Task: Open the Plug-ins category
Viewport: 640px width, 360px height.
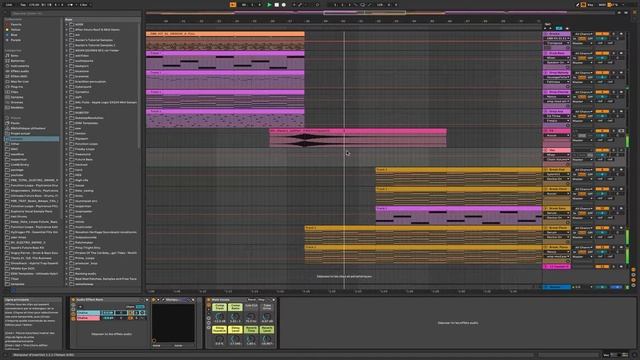Action: 16,87
